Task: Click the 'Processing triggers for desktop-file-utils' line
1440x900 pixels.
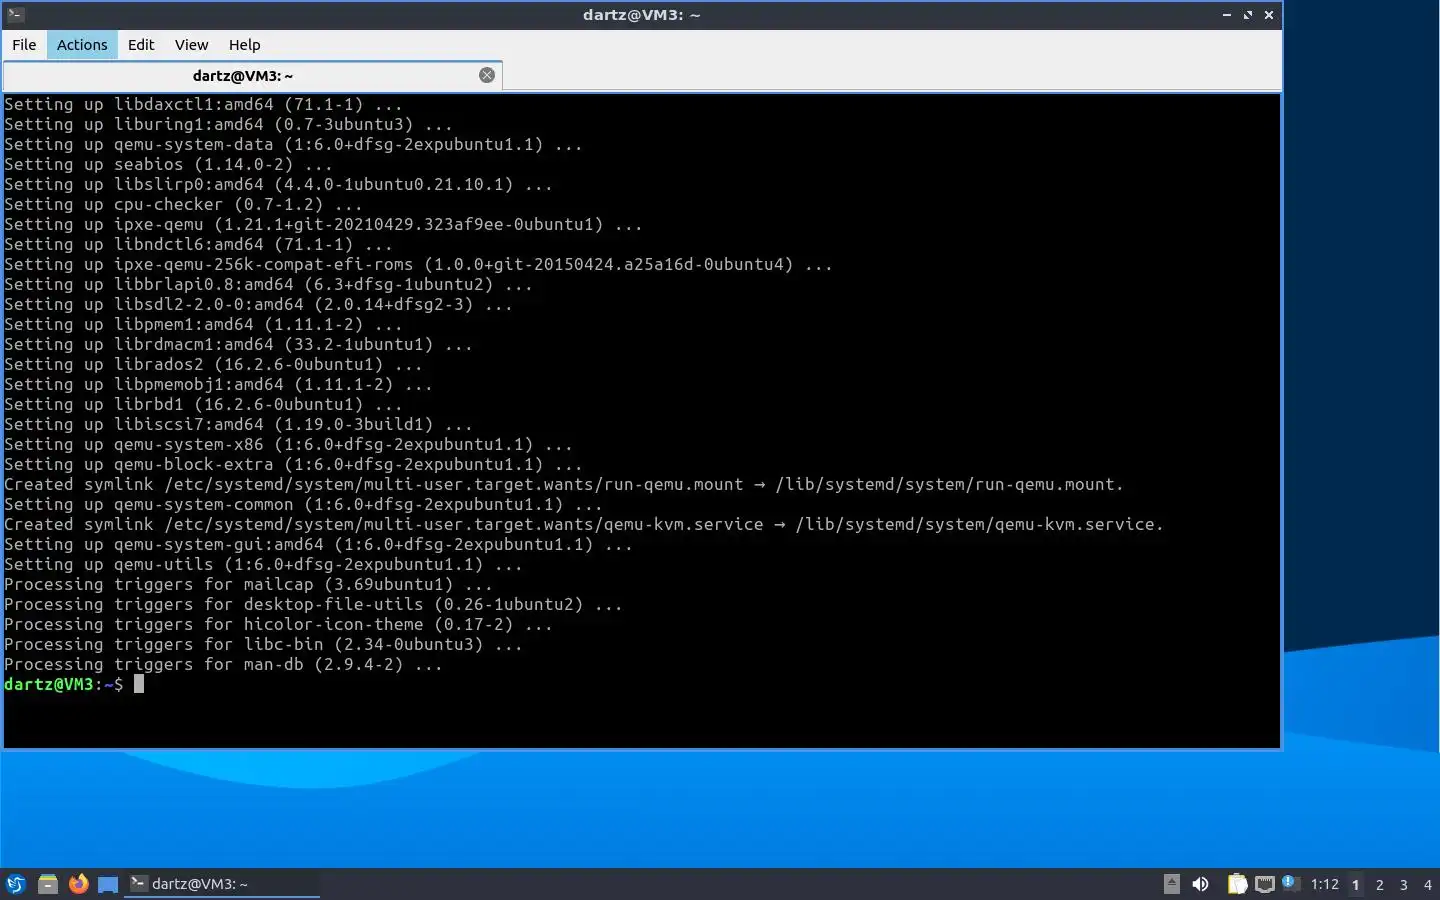Action: (314, 604)
